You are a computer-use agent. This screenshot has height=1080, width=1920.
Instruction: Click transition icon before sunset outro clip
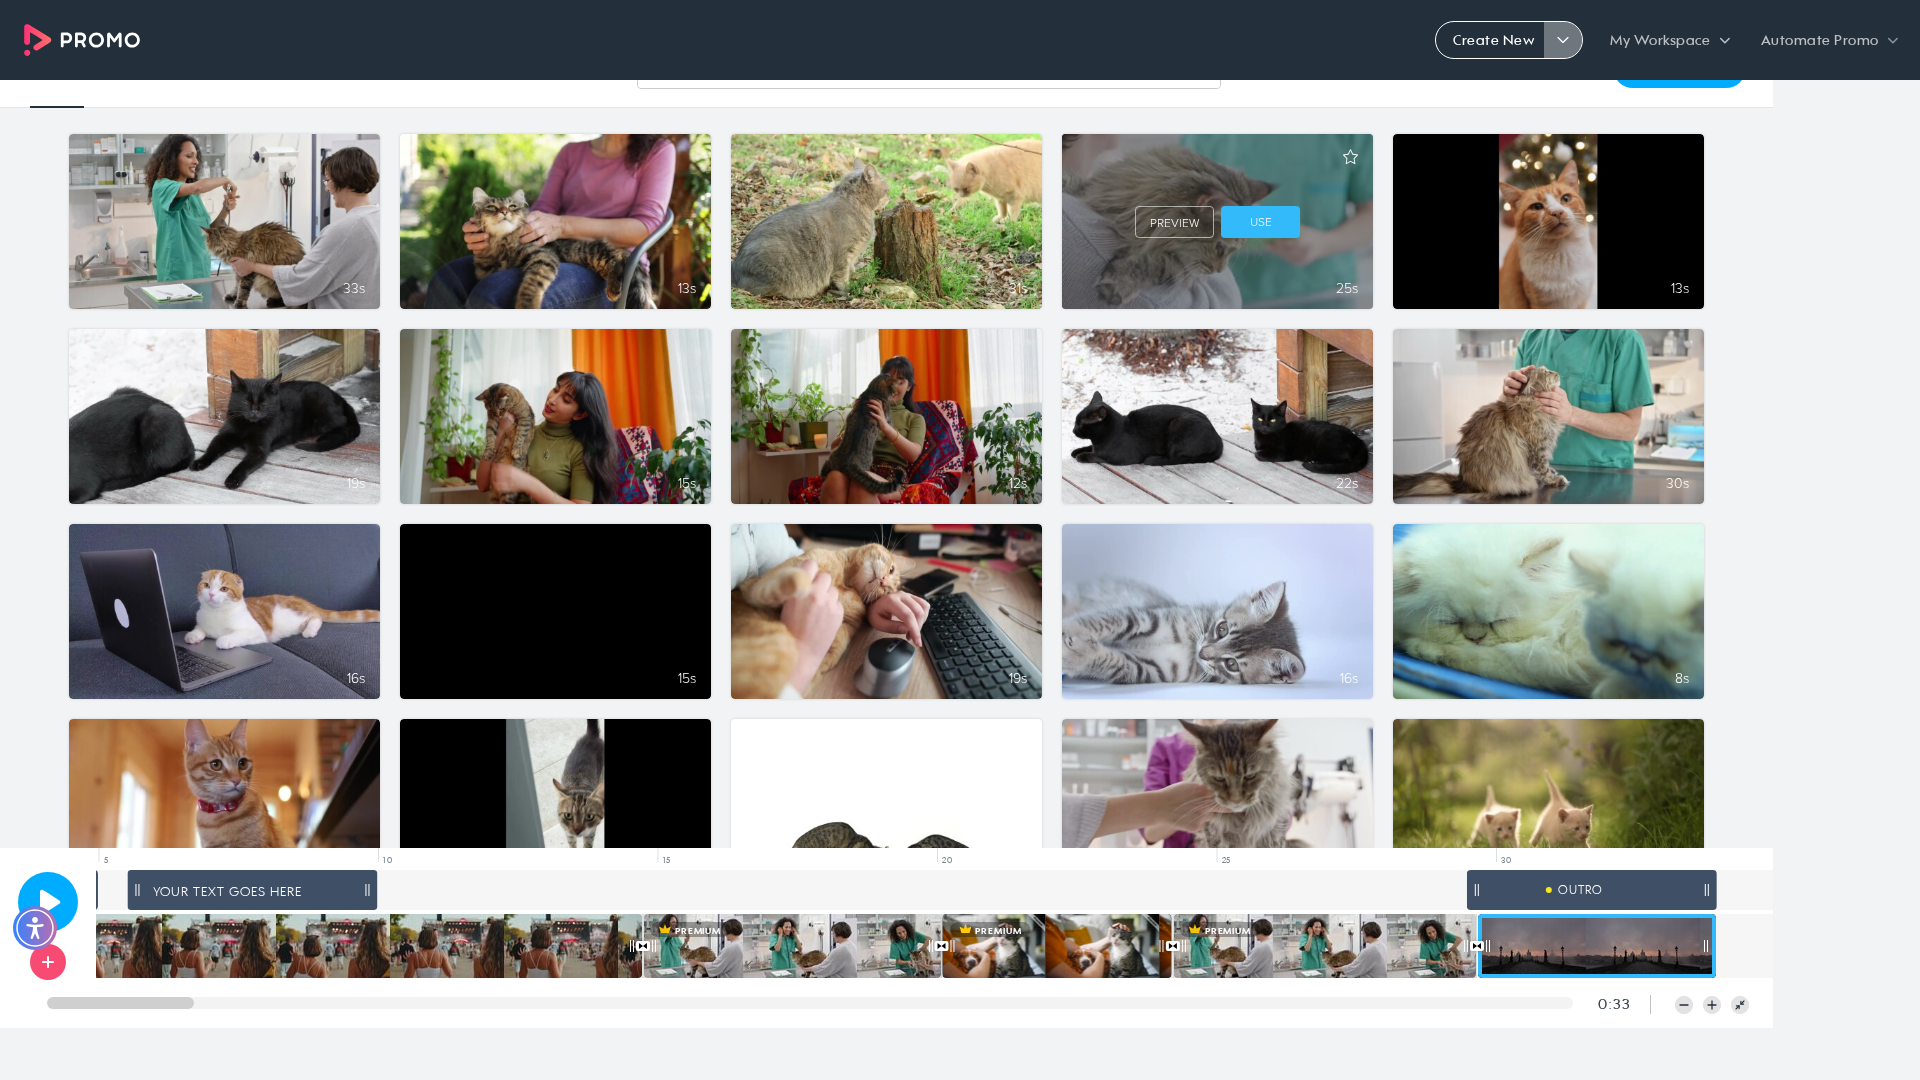(1477, 946)
